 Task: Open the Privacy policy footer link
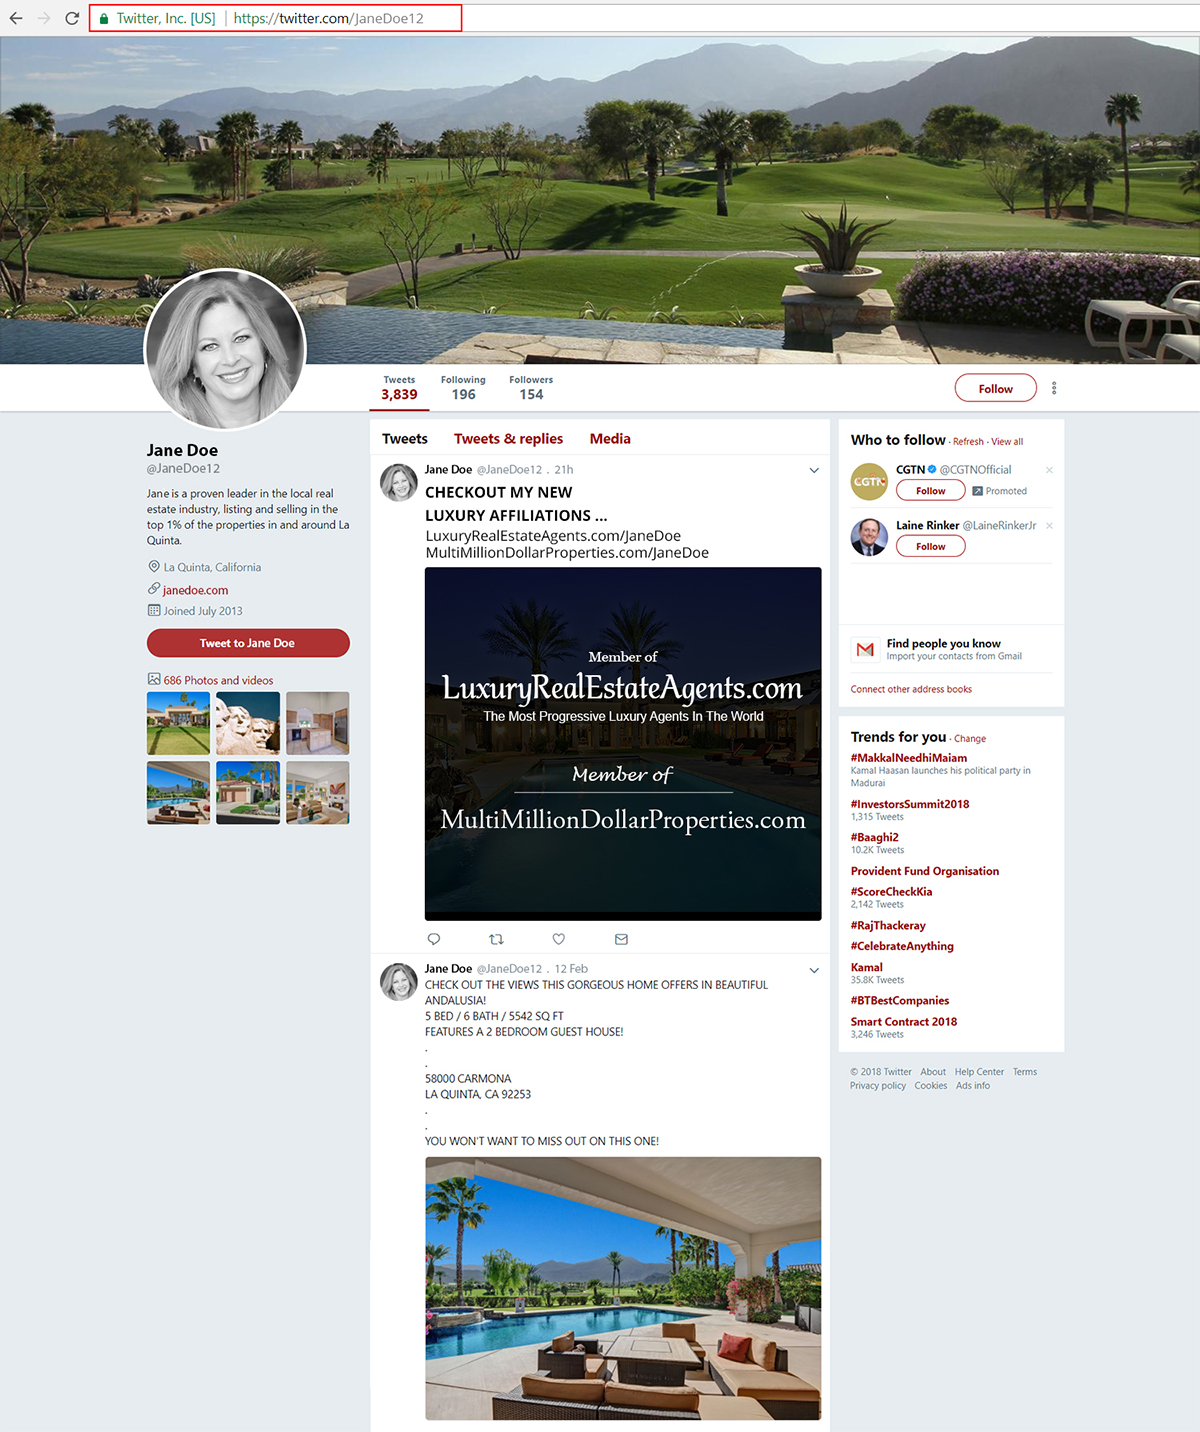[x=878, y=1086]
